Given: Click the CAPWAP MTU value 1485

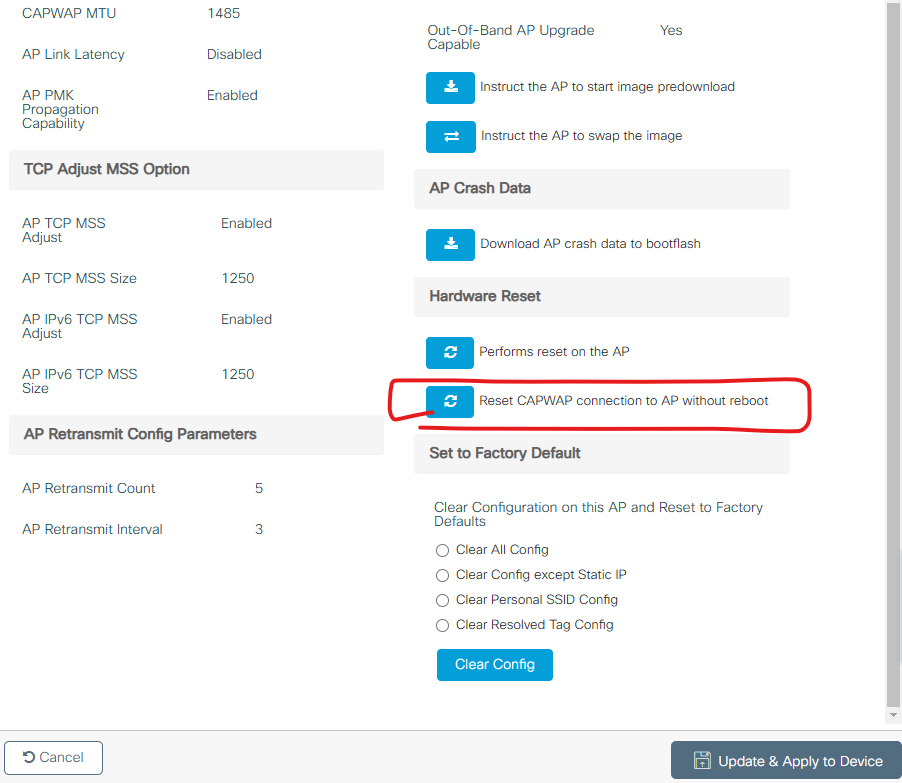Looking at the screenshot, I should click(224, 13).
